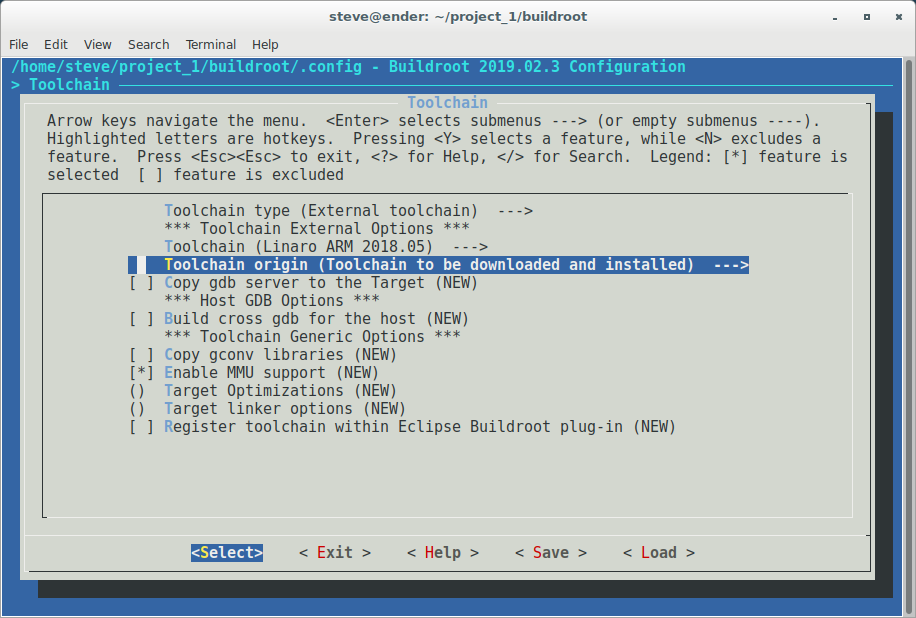Open the Edit menu

(x=55, y=44)
